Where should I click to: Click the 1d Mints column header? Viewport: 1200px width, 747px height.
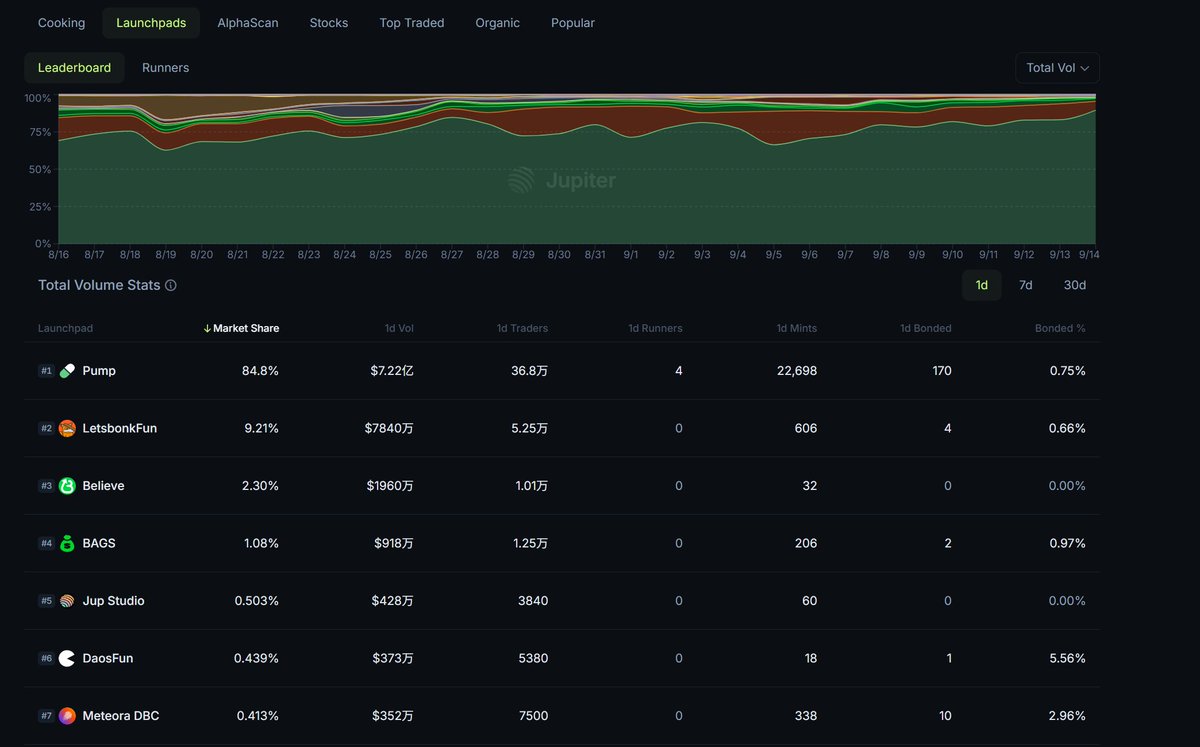796,328
